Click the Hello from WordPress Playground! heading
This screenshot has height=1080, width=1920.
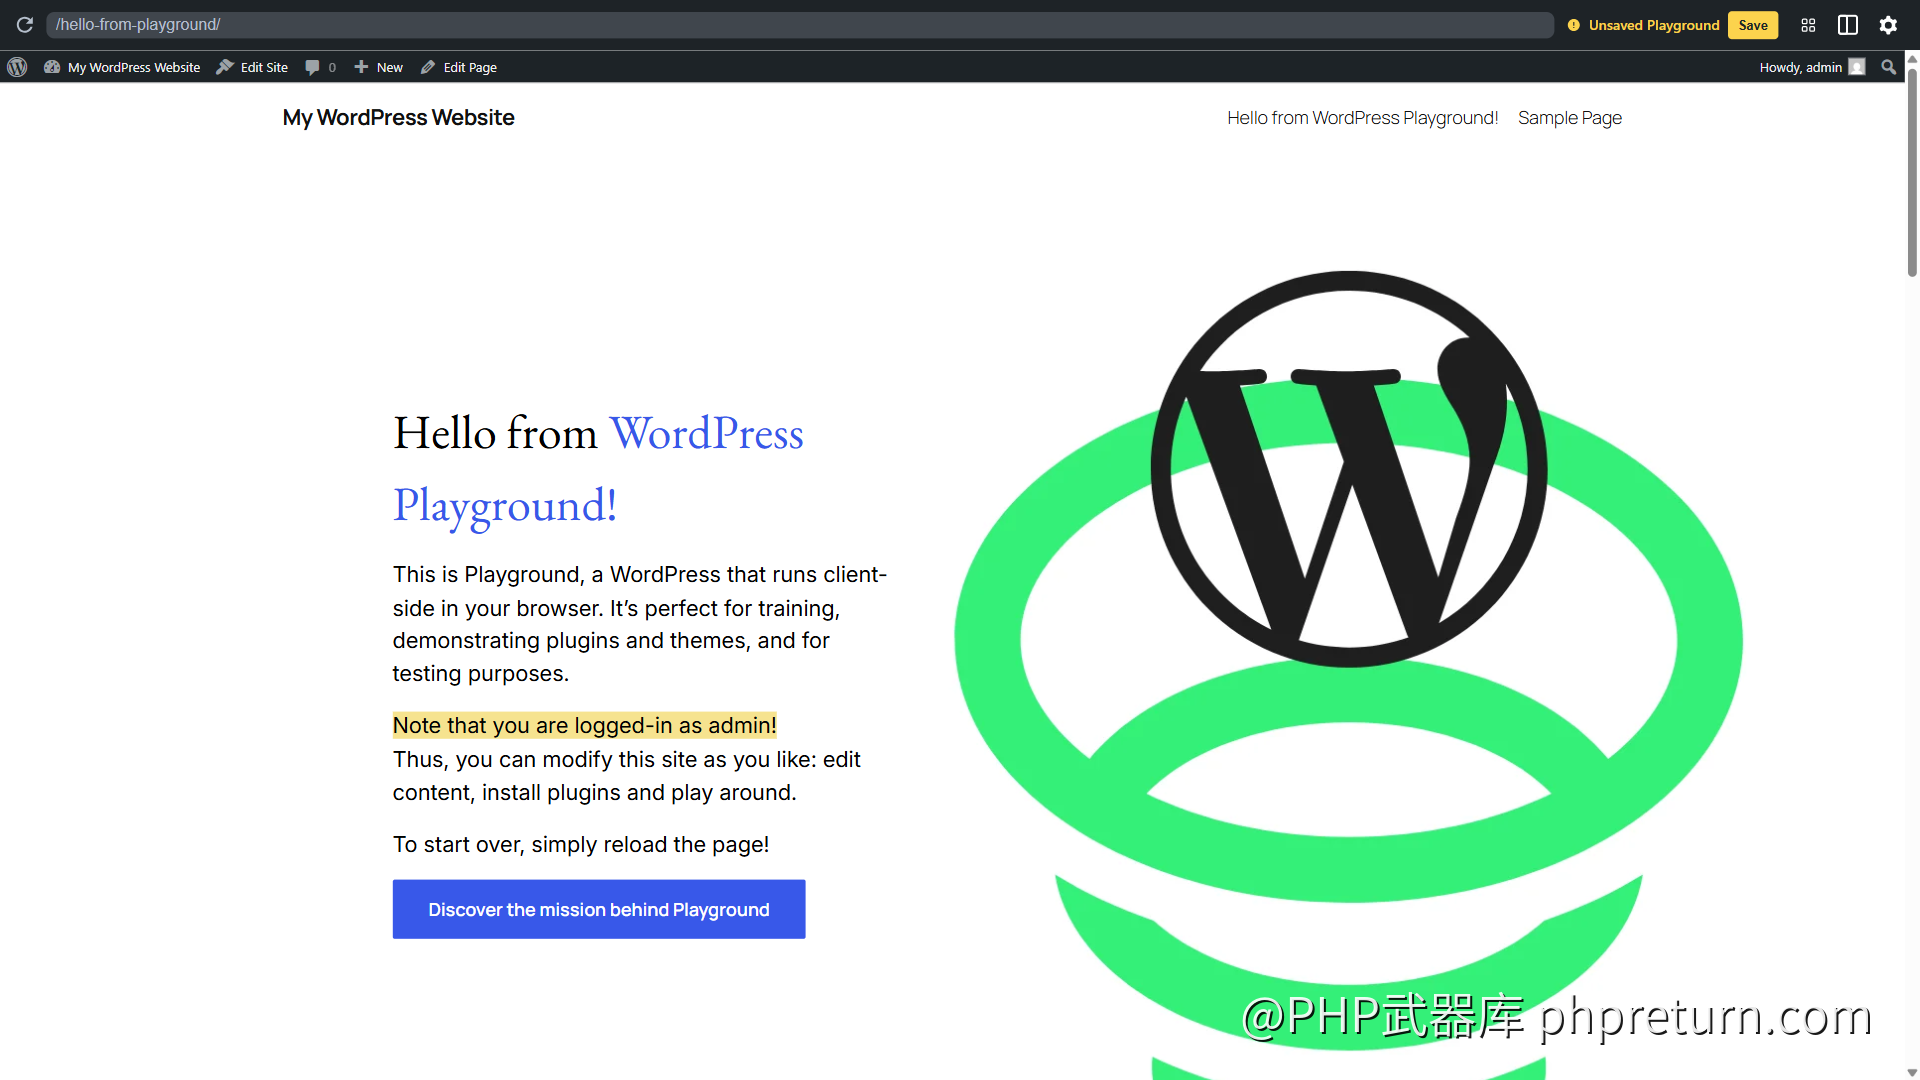598,469
